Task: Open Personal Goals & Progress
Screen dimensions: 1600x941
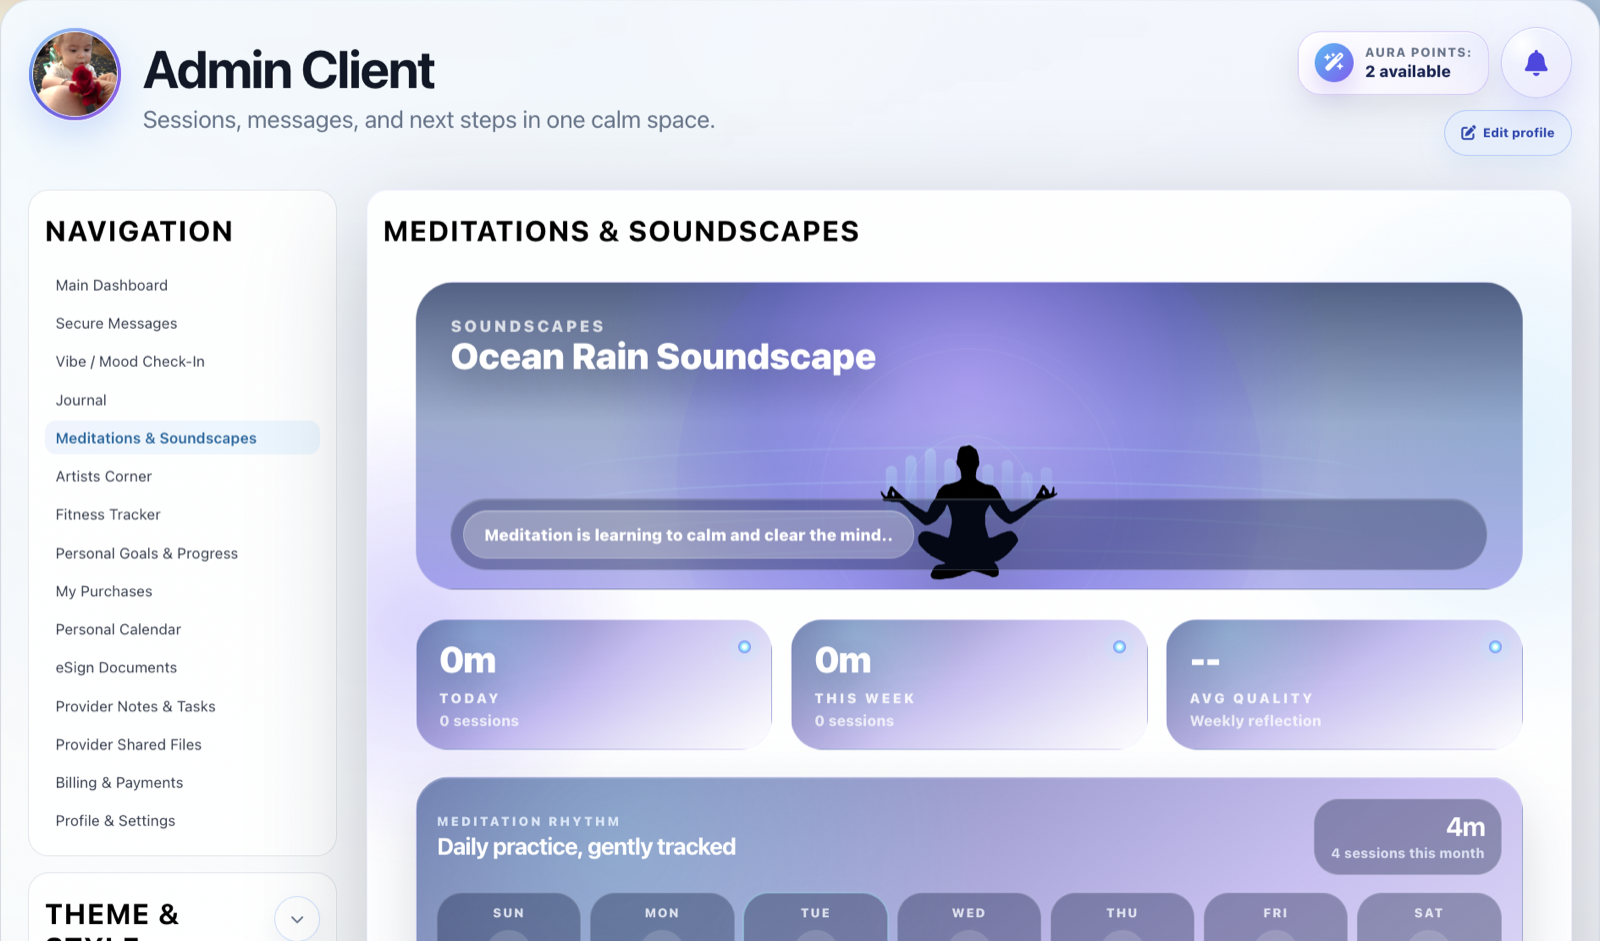Action: 182,553
